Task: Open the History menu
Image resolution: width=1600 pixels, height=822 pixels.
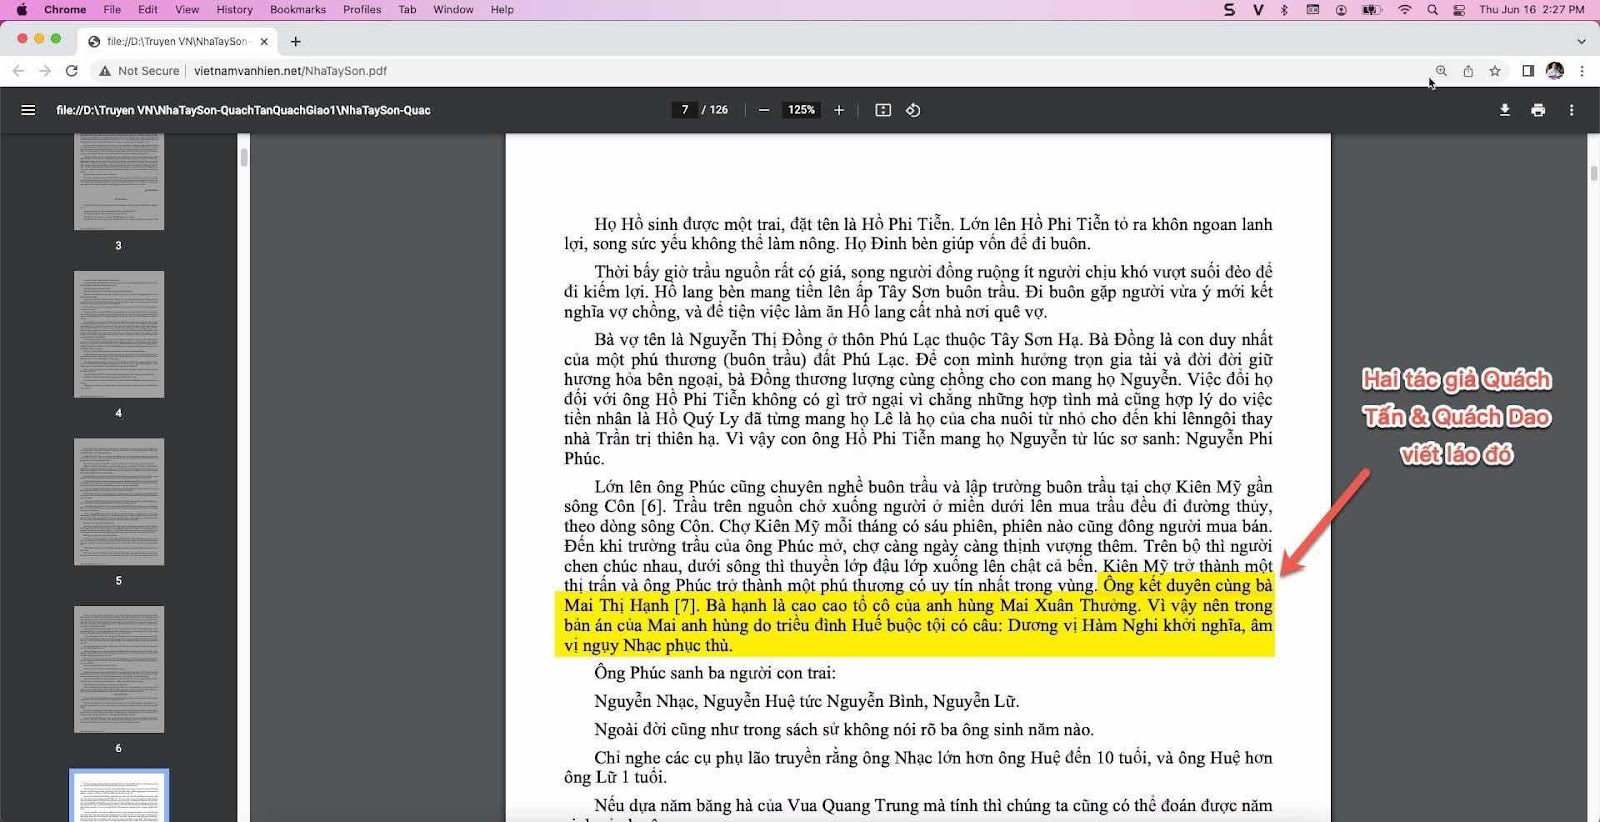Action: click(234, 9)
